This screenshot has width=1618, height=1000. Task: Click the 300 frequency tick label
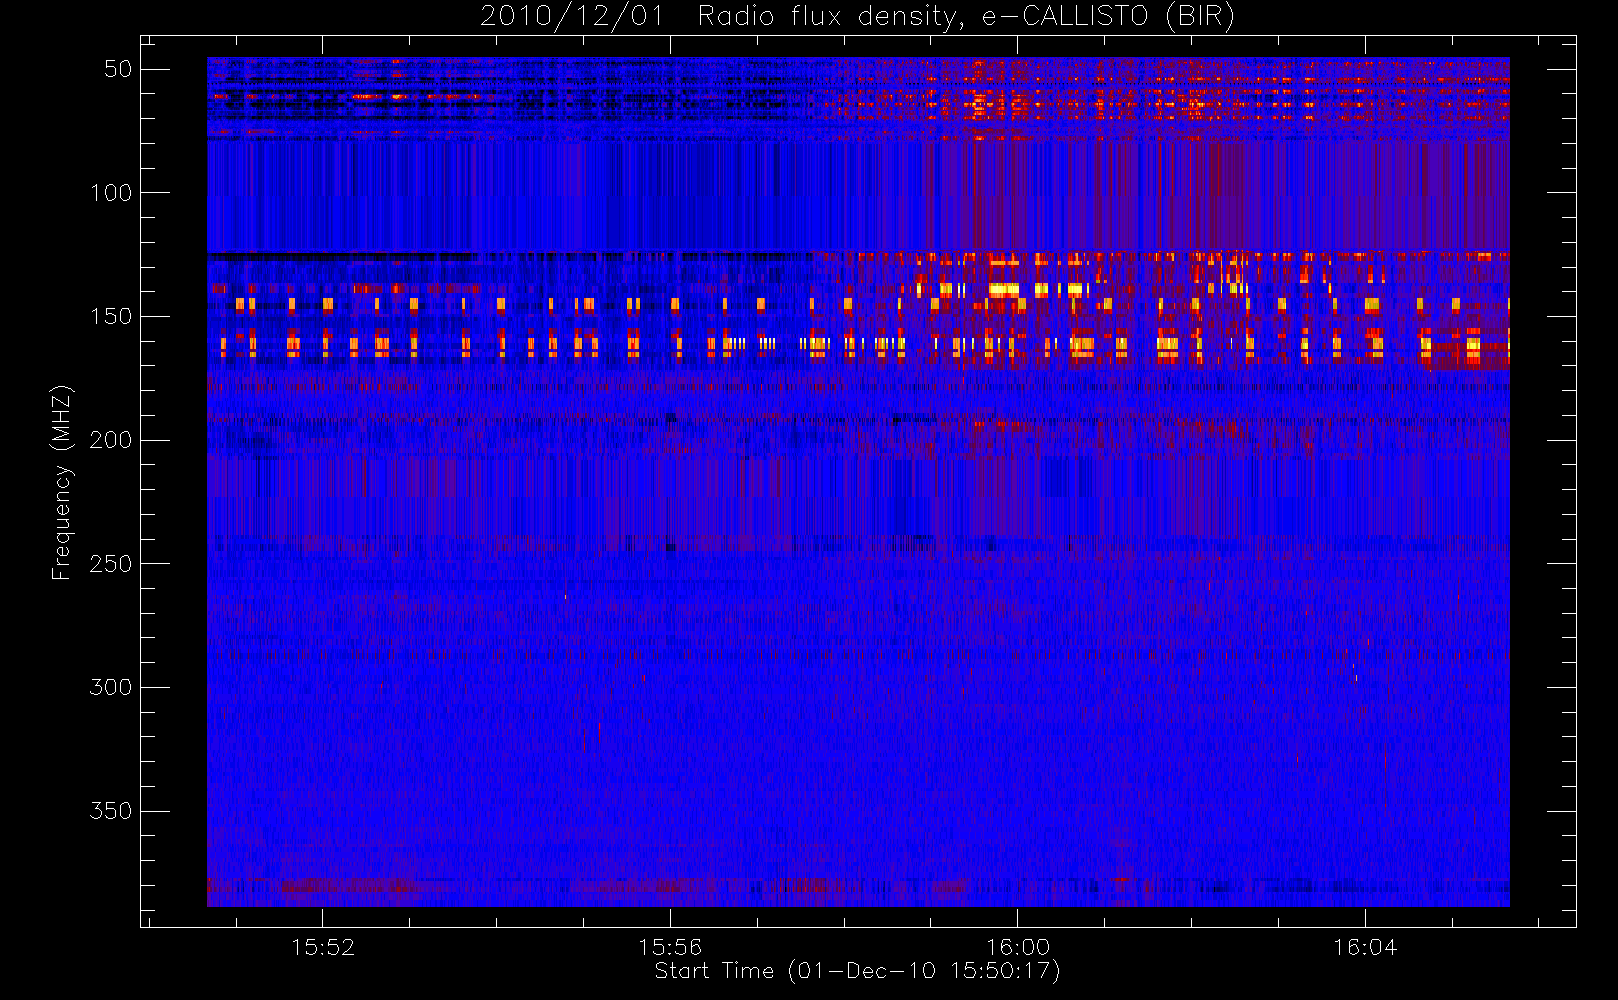[x=111, y=687]
